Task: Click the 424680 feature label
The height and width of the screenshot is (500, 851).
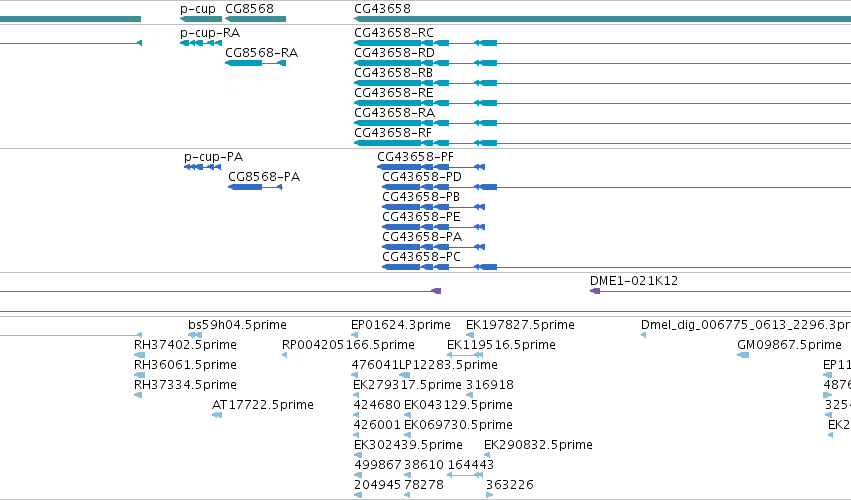Action: point(377,405)
